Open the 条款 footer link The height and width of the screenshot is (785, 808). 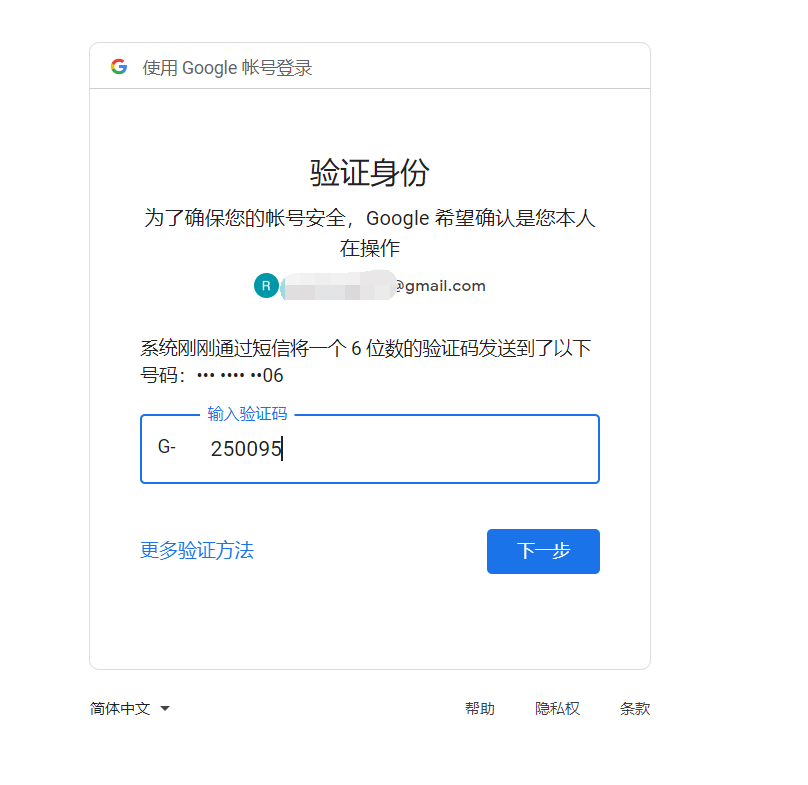[634, 709]
